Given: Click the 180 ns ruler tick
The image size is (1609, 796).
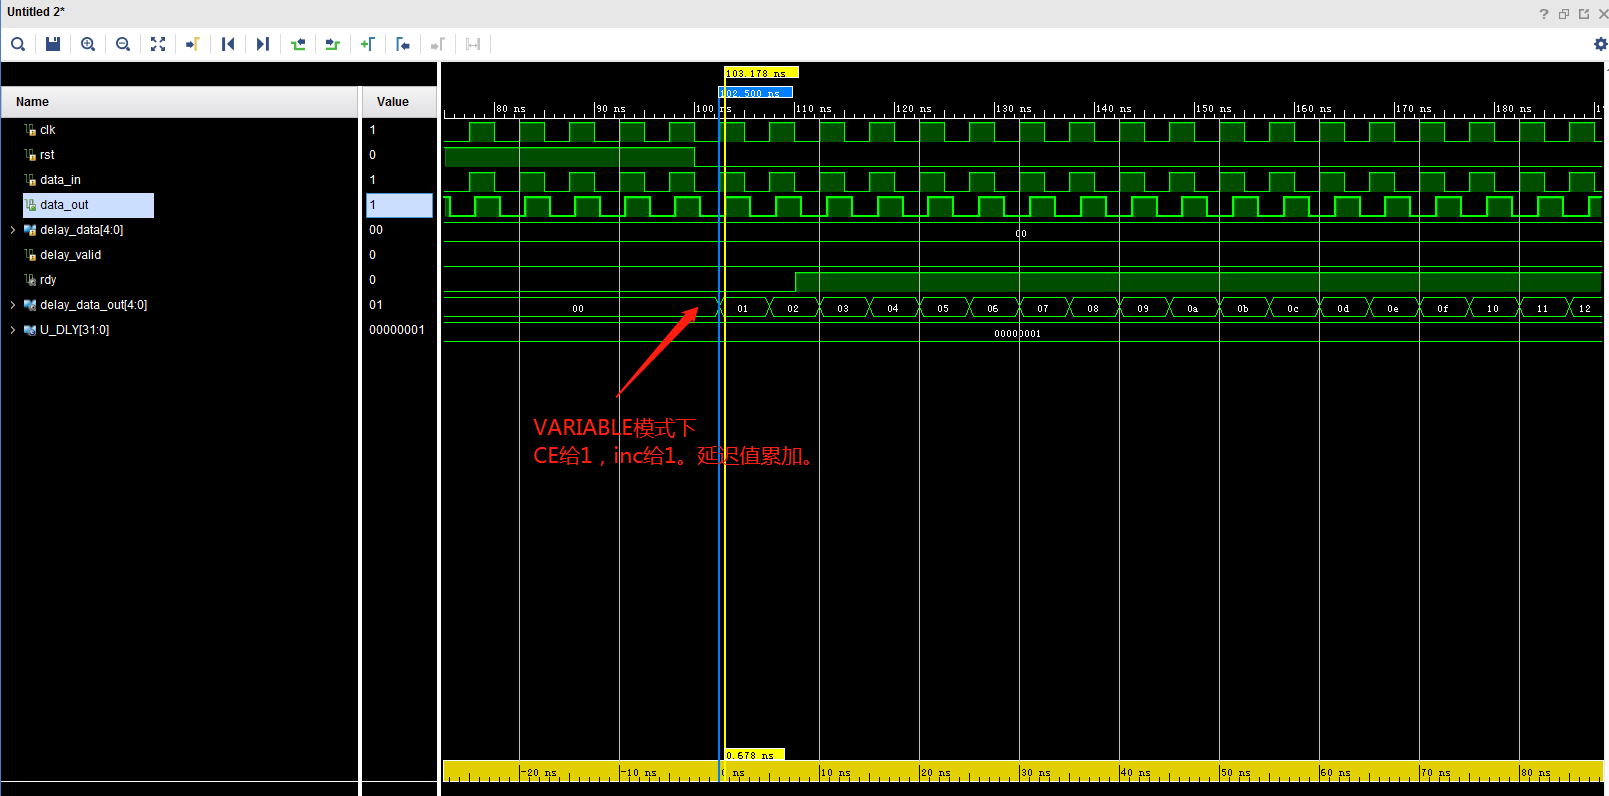Looking at the screenshot, I should click(x=1514, y=109).
